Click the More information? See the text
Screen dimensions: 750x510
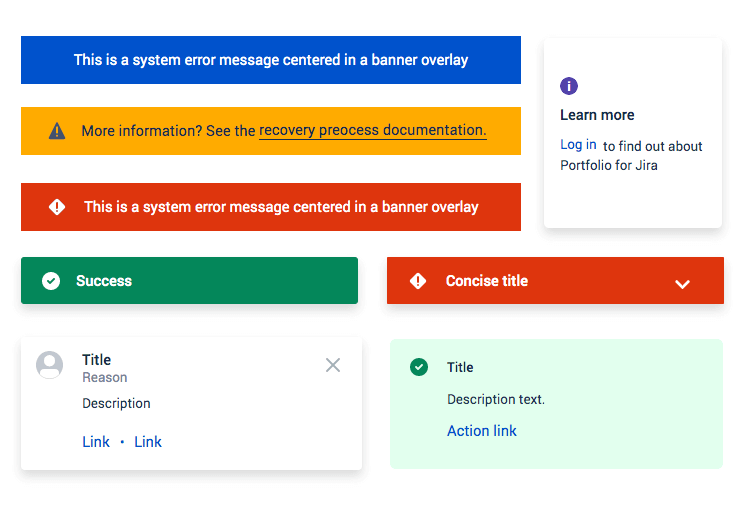[168, 131]
